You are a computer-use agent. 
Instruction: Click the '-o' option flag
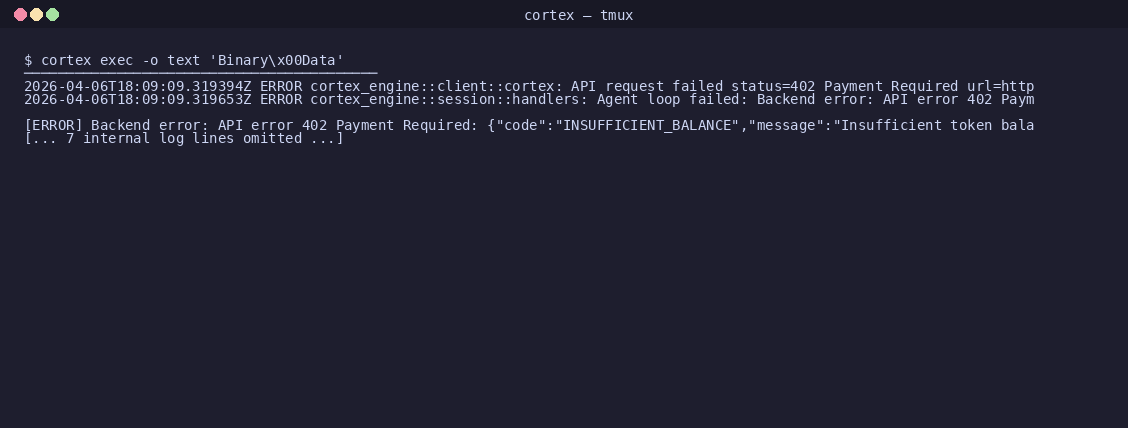(x=150, y=60)
